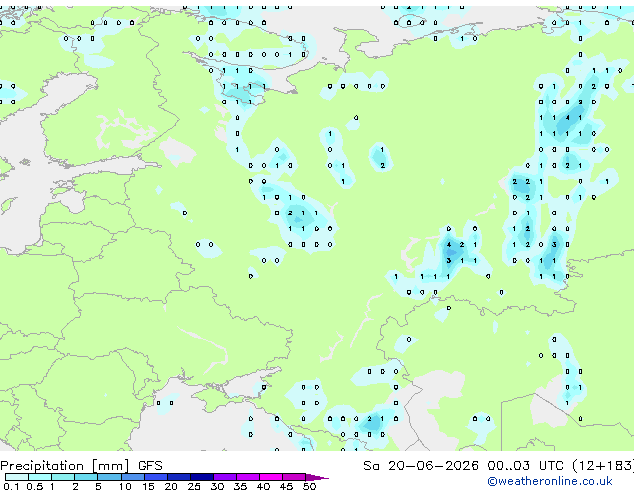The height and width of the screenshot is (490, 634).
Task: Click the '30' legend label
Action: (x=217, y=486)
